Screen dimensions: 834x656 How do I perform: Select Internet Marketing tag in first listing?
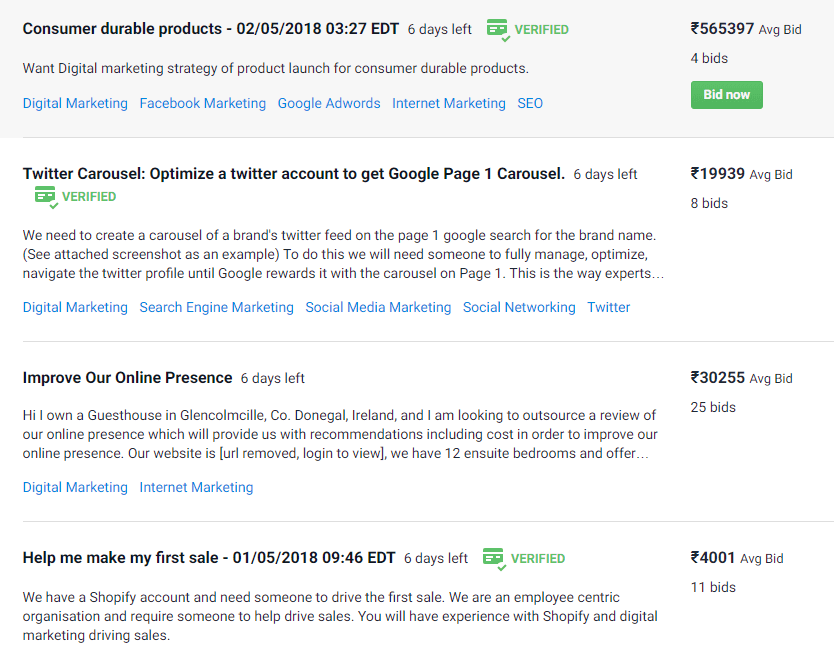449,103
